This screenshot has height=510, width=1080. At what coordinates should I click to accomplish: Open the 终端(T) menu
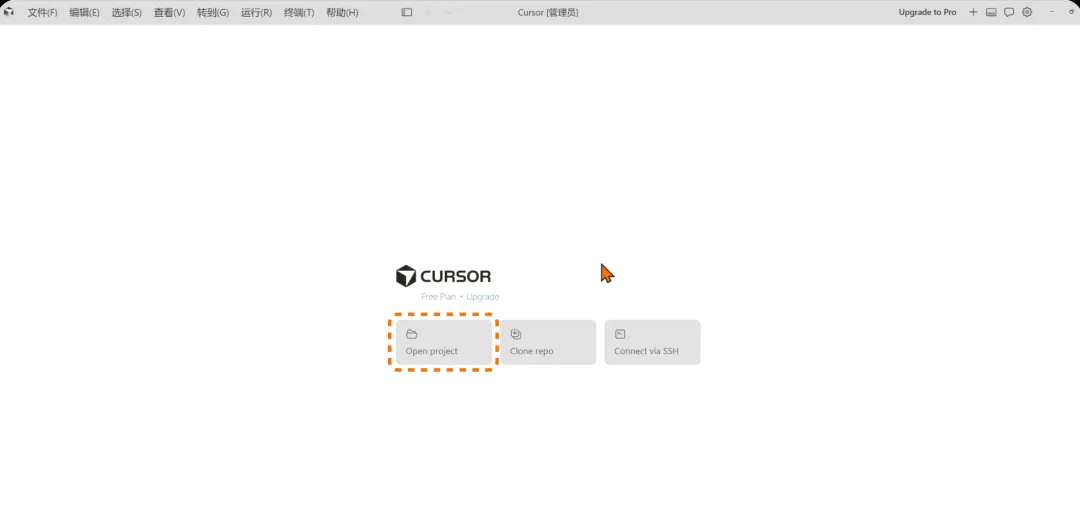(299, 12)
